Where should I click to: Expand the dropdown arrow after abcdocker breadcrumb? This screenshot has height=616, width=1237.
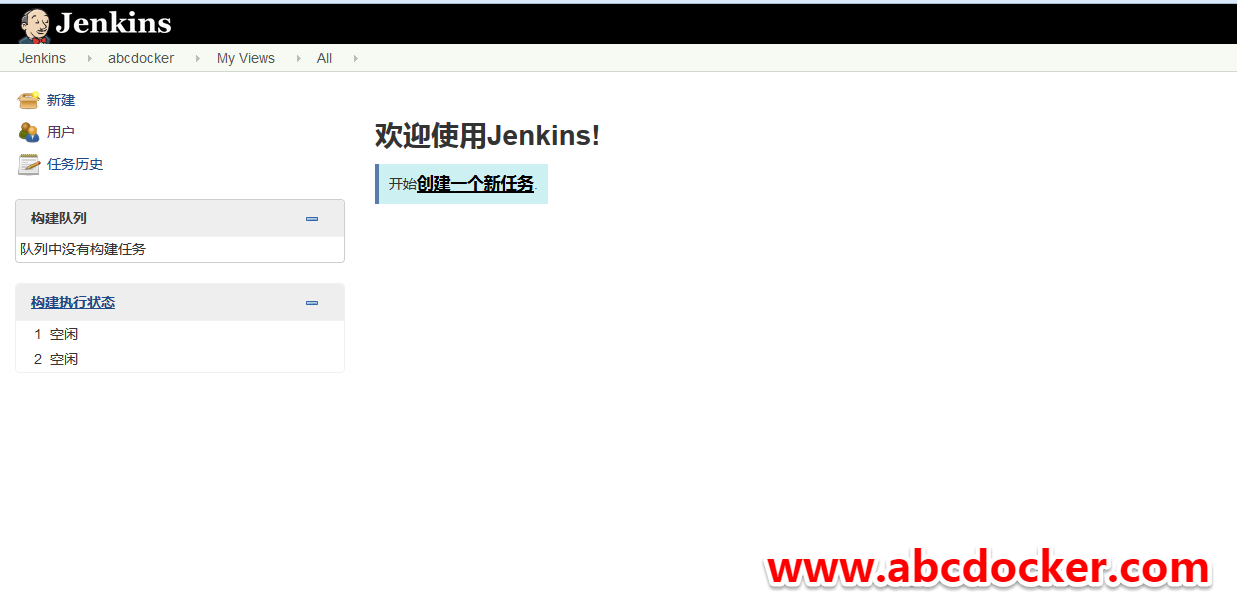[x=197, y=58]
